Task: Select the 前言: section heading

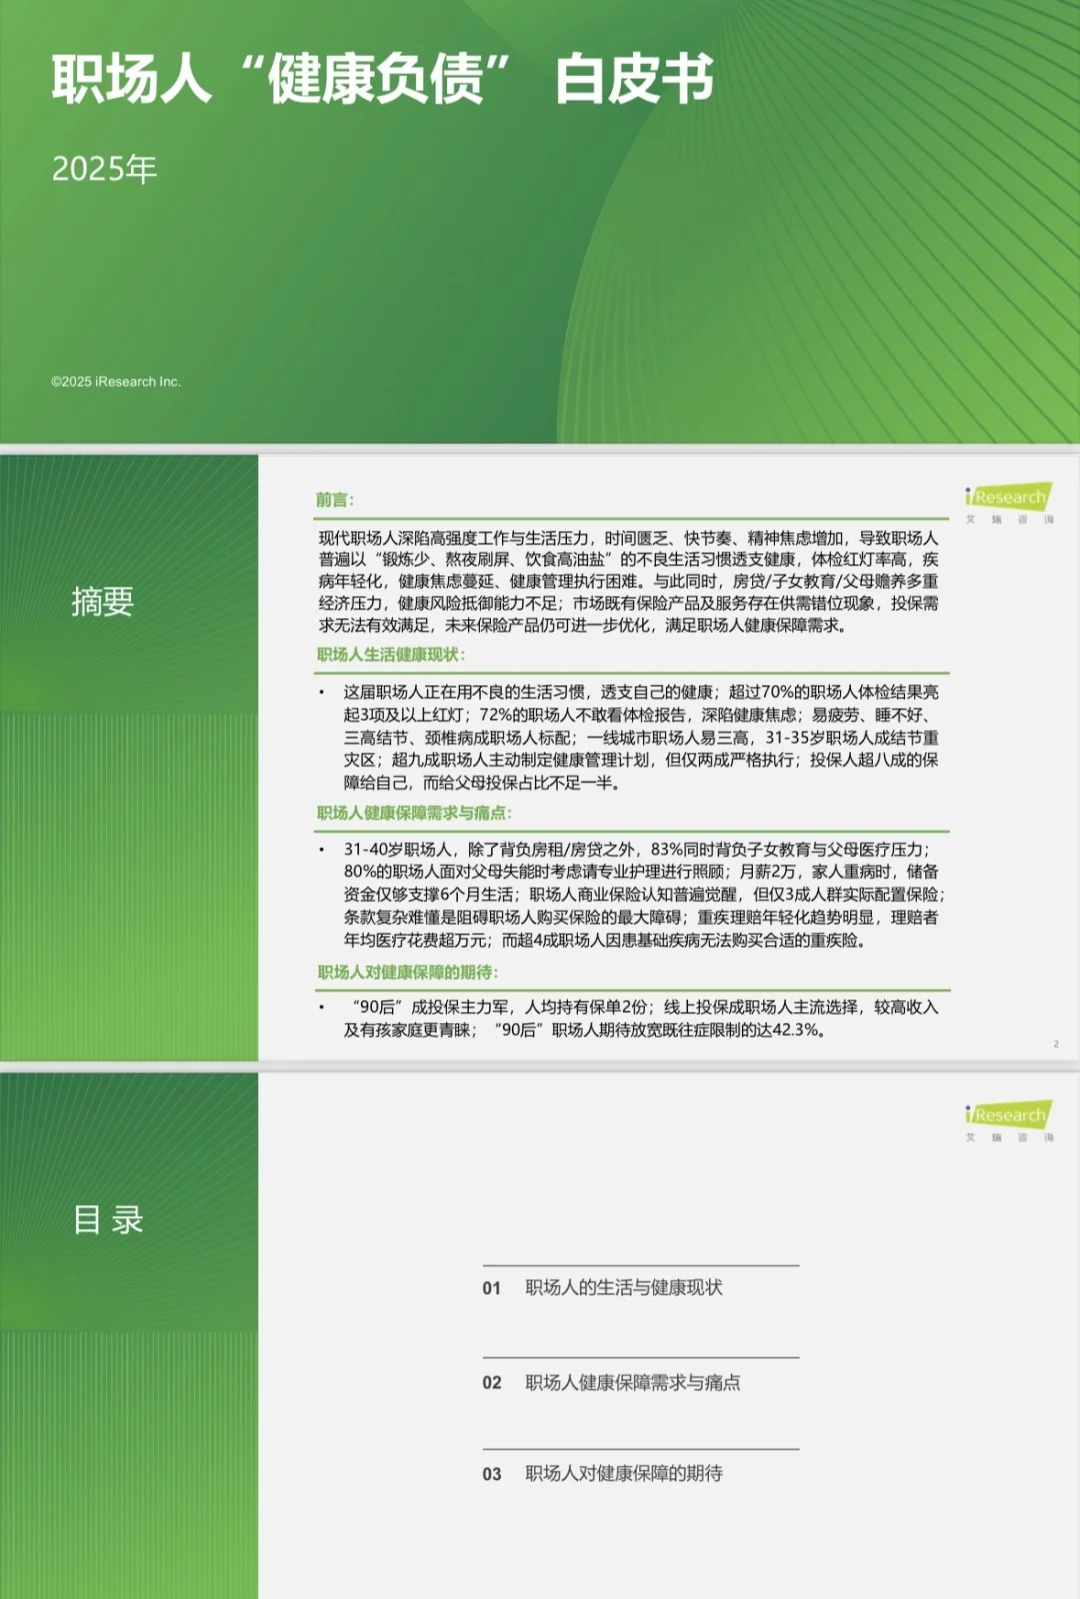Action: (335, 500)
